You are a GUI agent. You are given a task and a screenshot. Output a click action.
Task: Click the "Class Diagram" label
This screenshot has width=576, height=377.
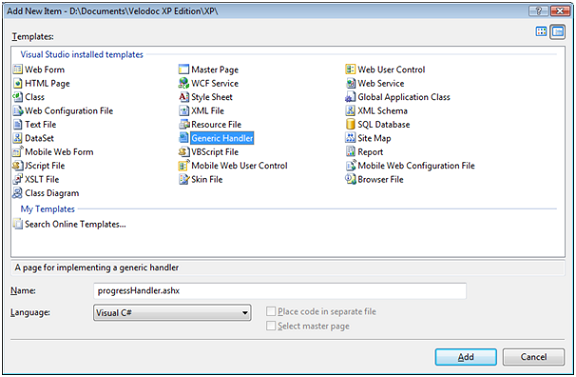[x=52, y=193]
